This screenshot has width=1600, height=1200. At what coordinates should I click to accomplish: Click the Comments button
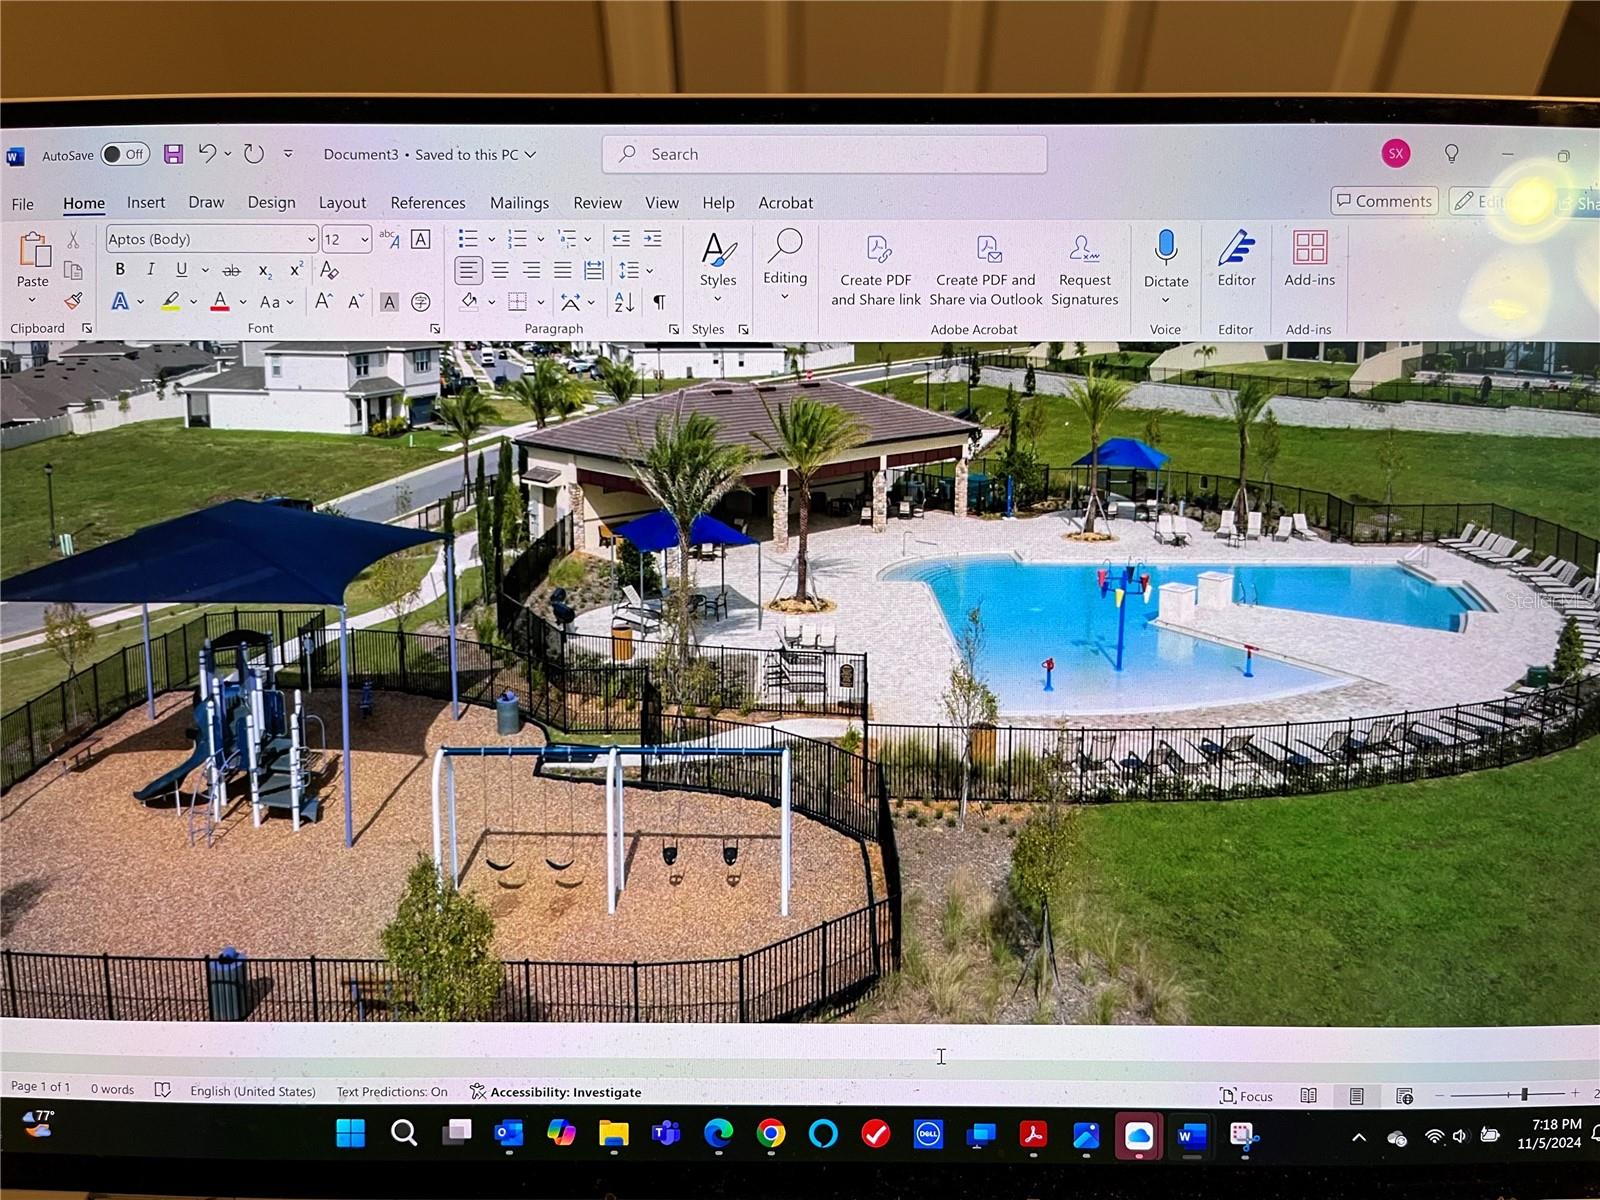point(1384,201)
